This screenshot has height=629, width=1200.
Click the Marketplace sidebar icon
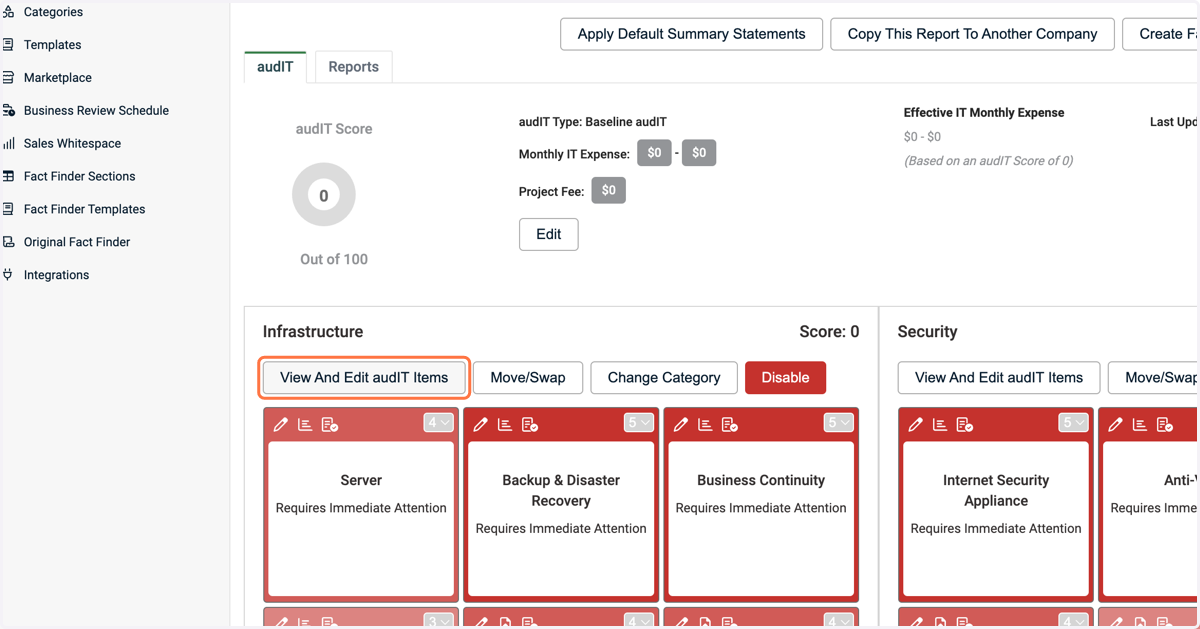pyautogui.click(x=9, y=78)
